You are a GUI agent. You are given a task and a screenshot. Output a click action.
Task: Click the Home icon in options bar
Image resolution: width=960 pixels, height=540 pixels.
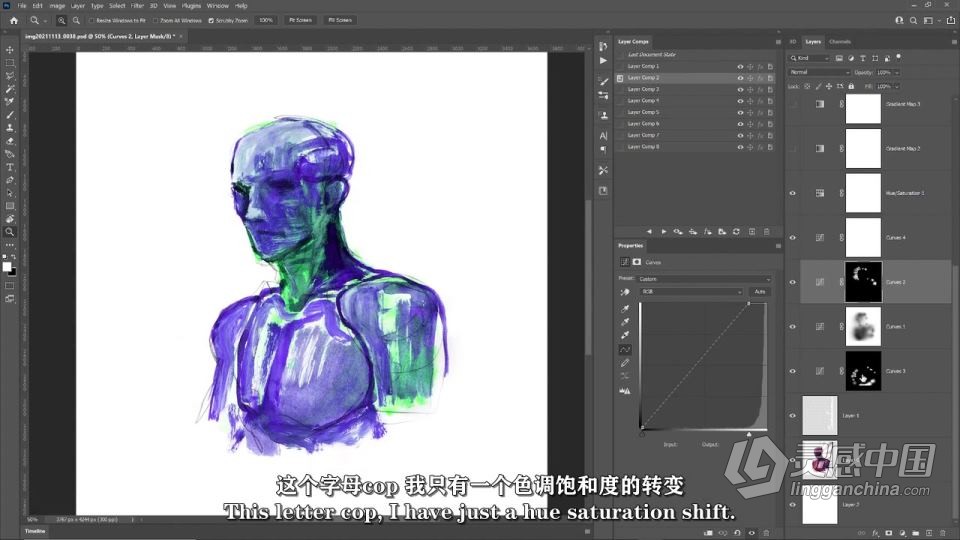pyautogui.click(x=13, y=20)
